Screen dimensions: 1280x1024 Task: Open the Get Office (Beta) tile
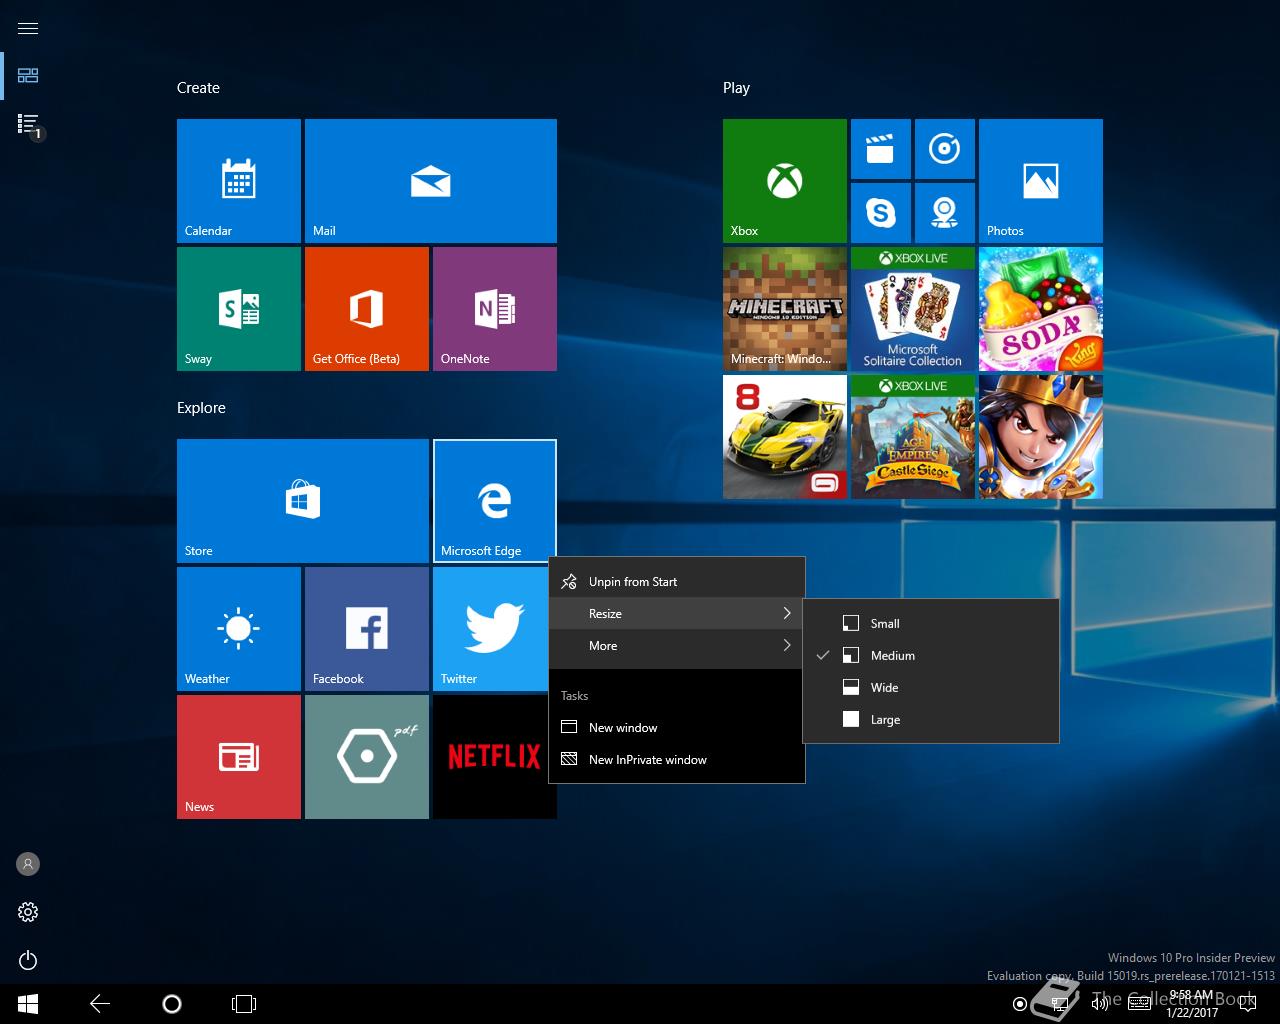(367, 309)
